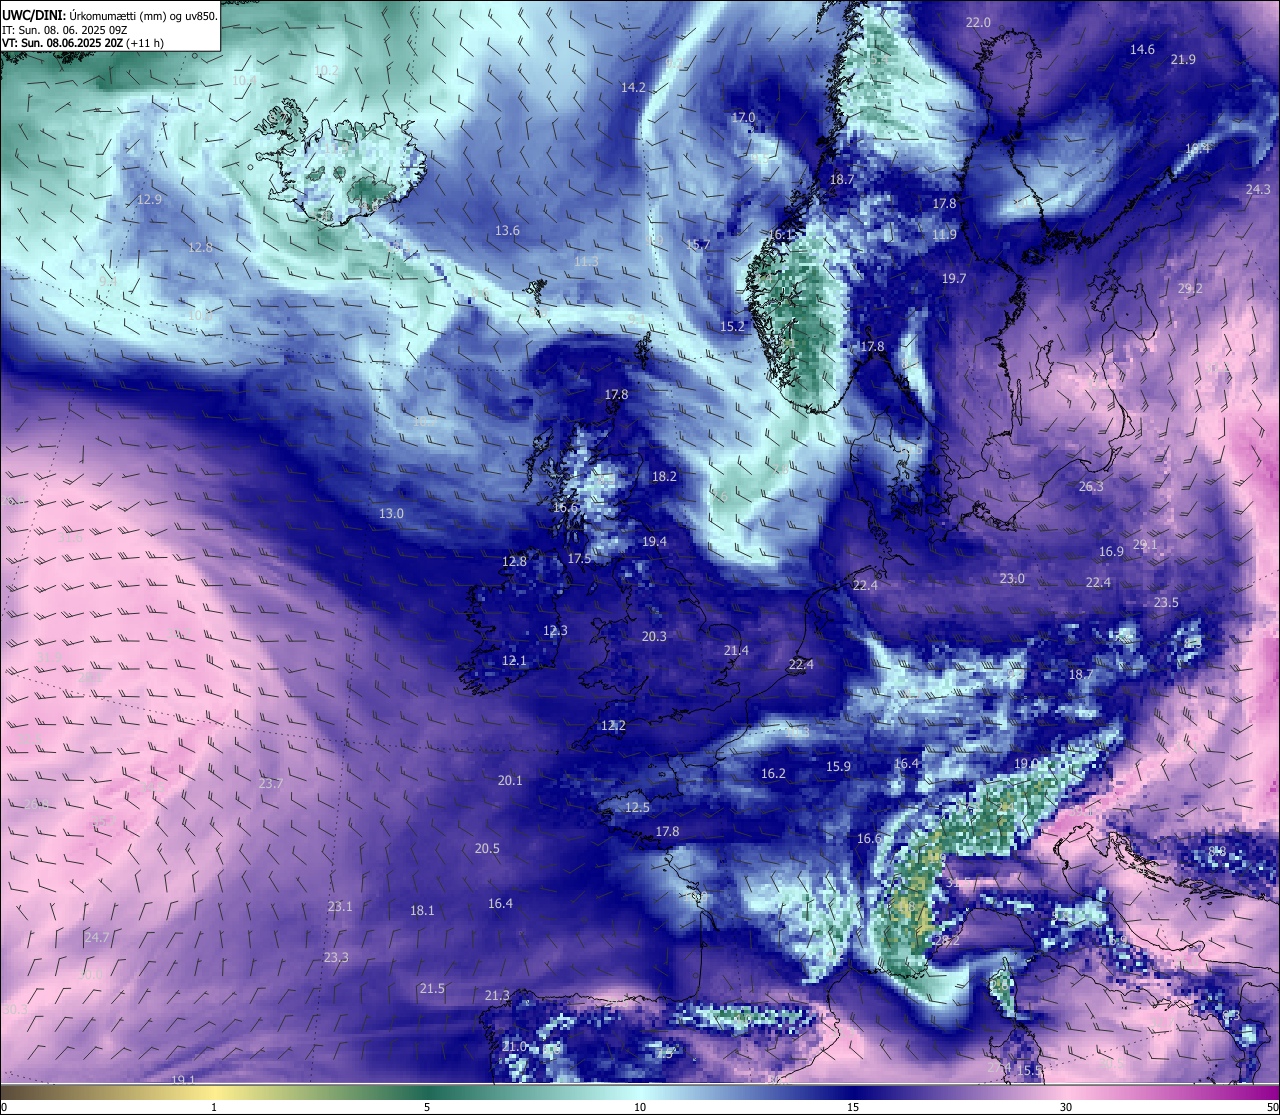Screen dimensions: 1280x1115
Task: Click the 16.2 value label
Action: coord(773,773)
